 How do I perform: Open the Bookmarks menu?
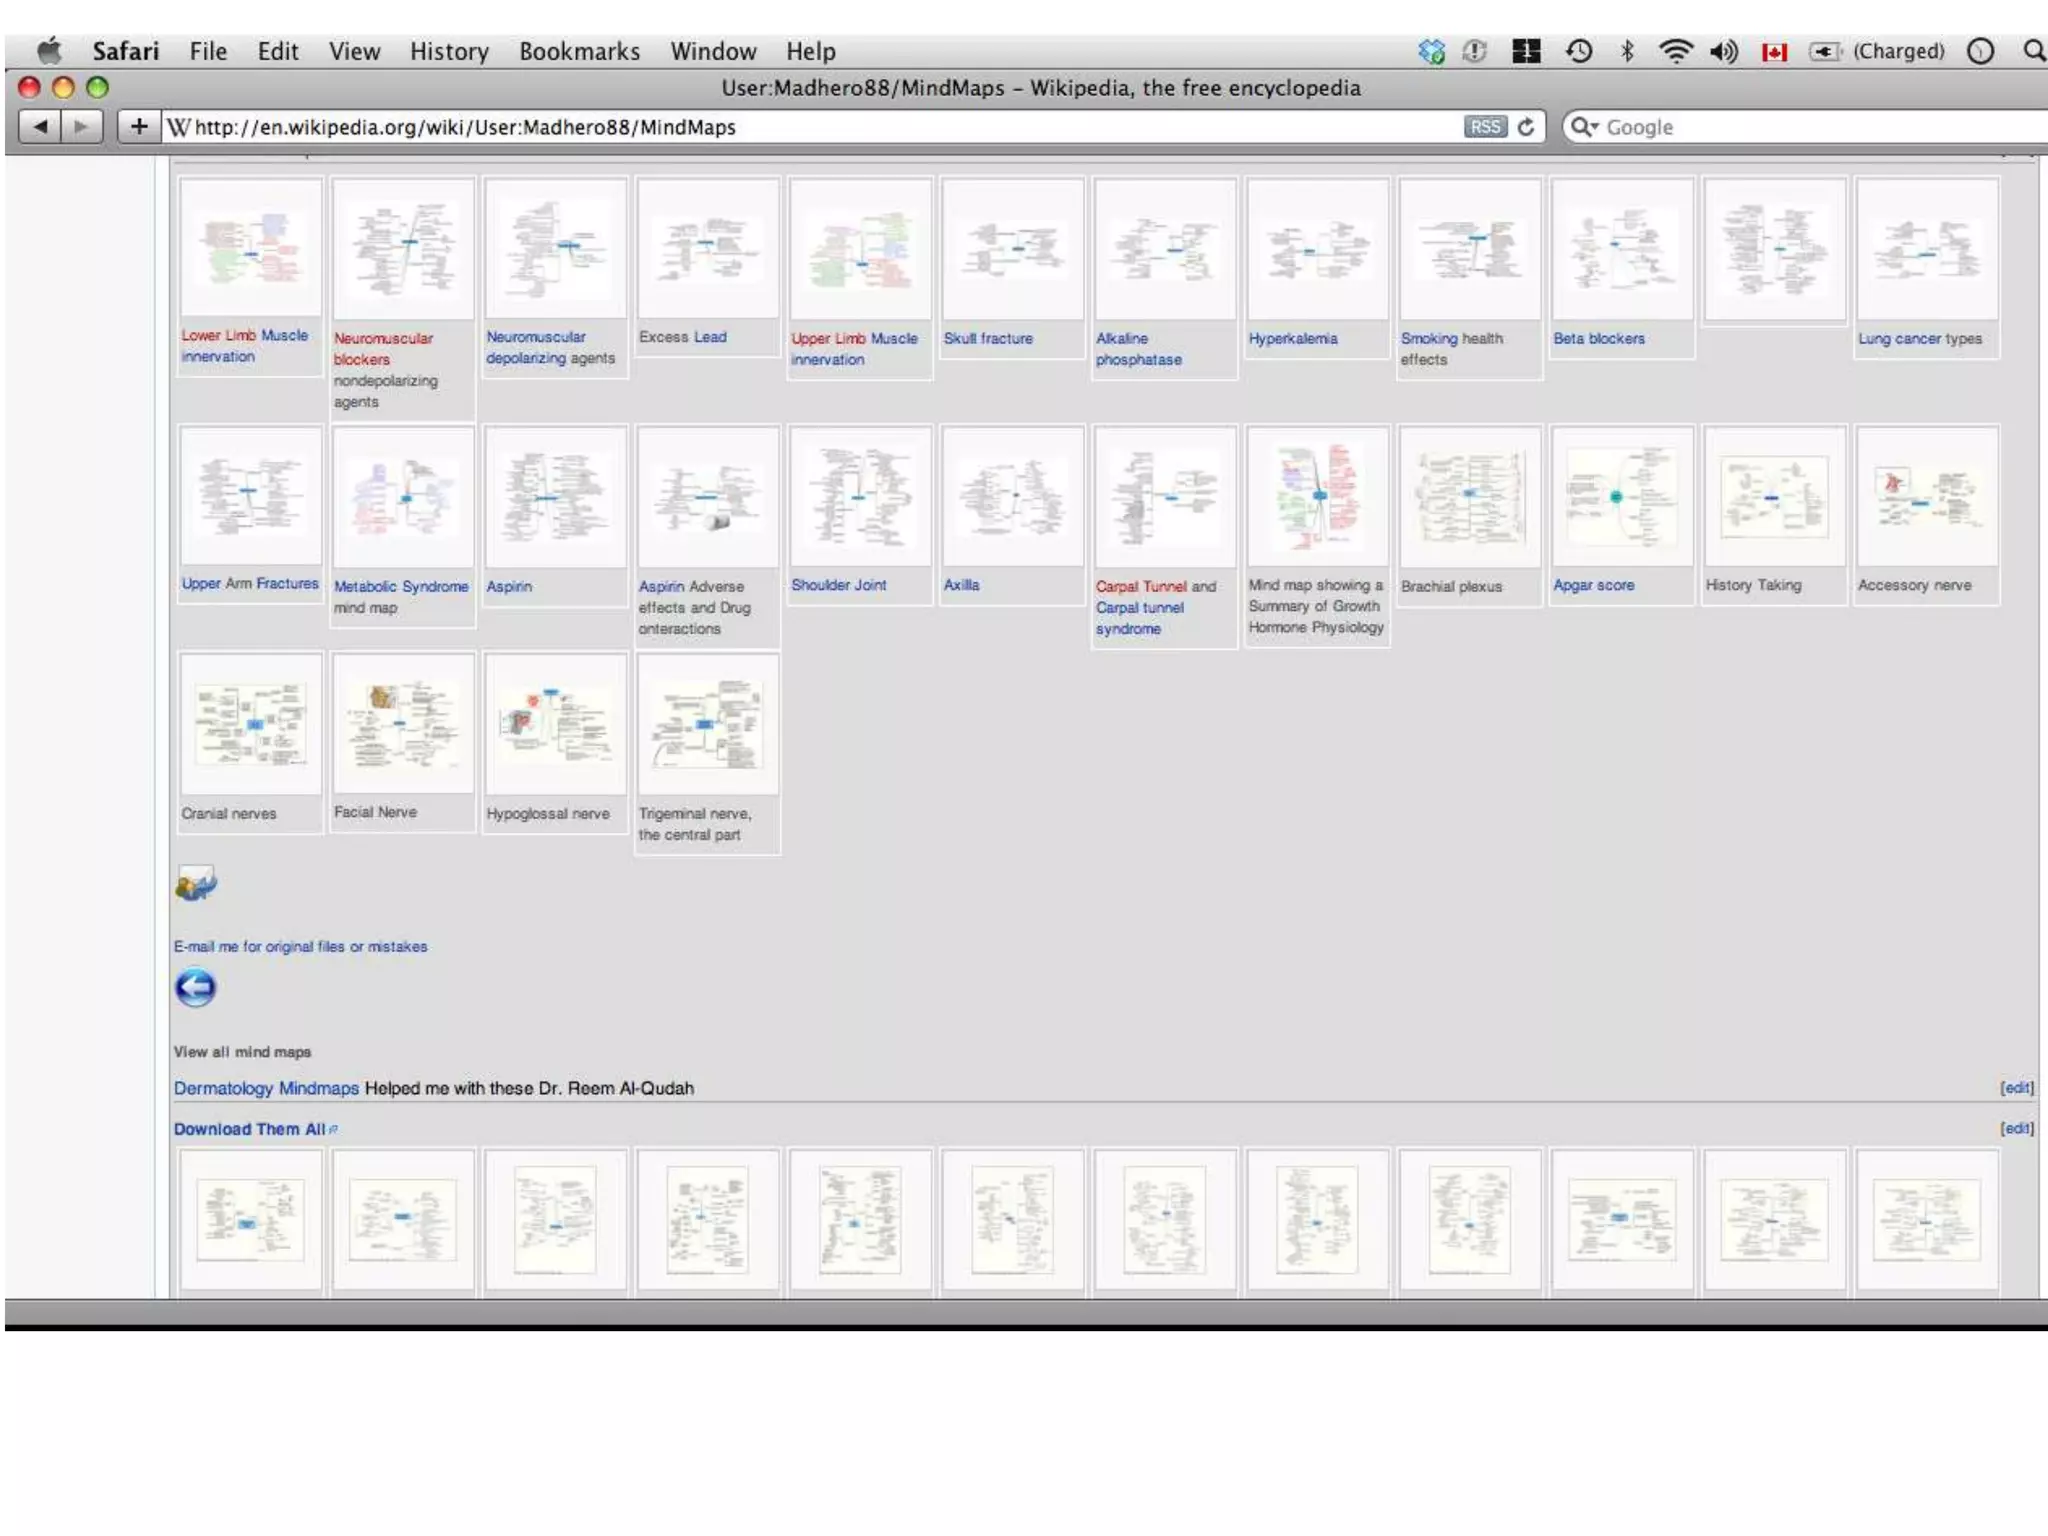(x=579, y=51)
